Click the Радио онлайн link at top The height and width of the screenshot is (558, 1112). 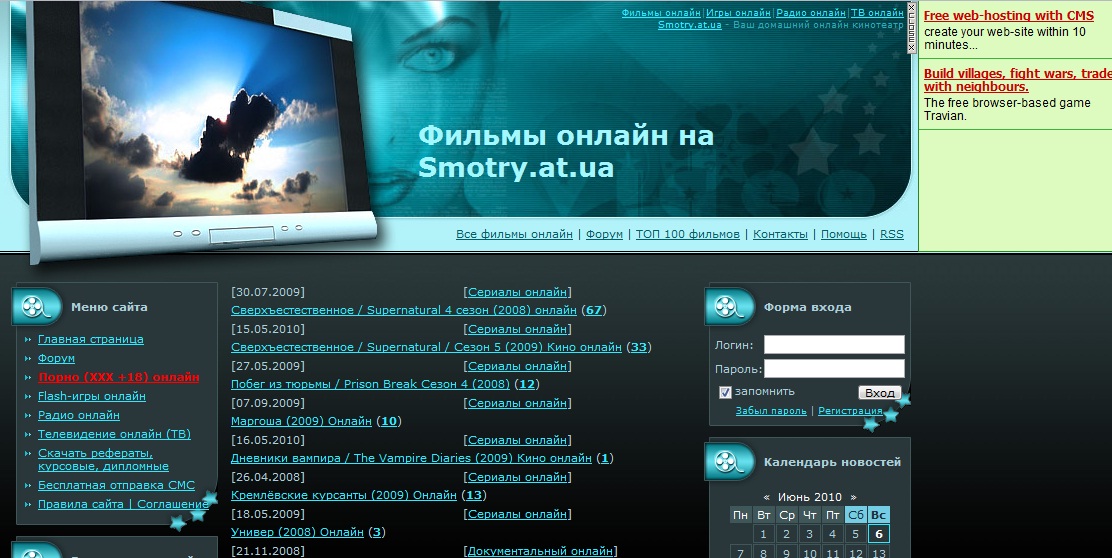point(811,13)
